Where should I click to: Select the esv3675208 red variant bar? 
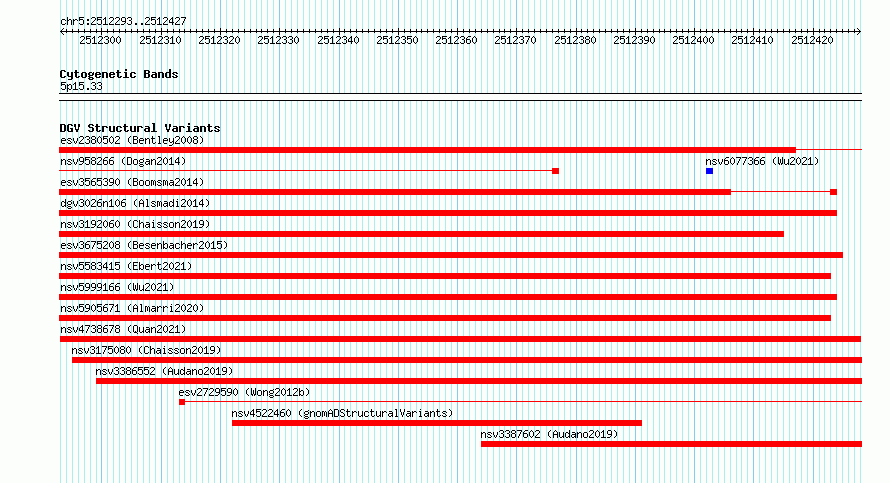pyautogui.click(x=451, y=255)
